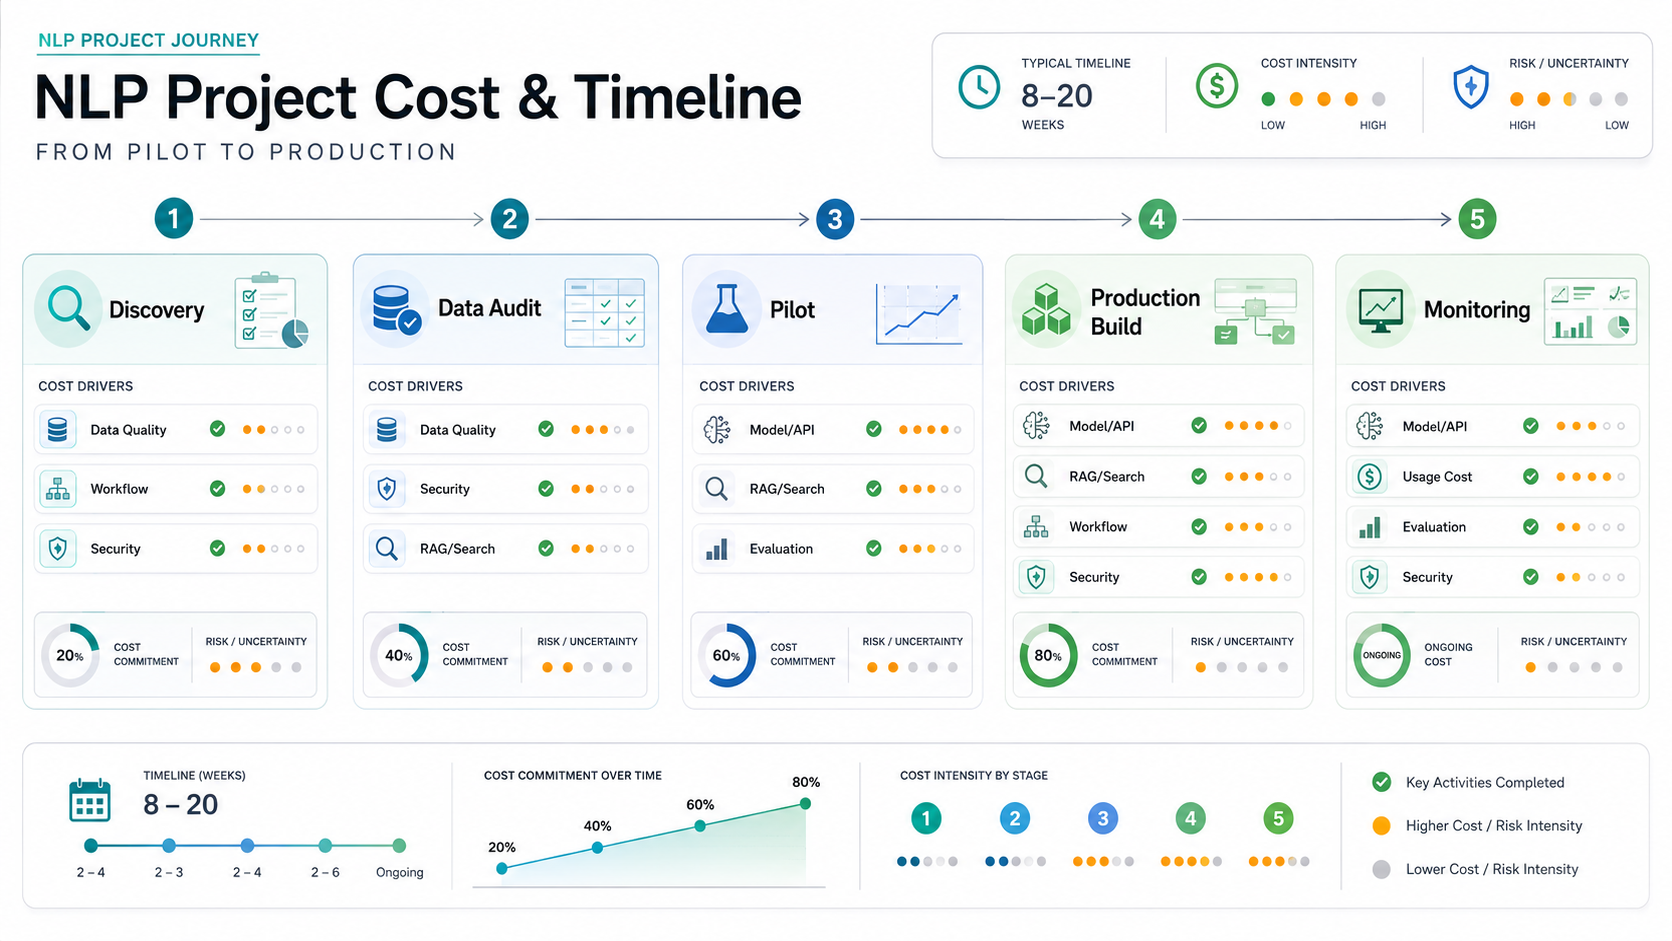Click the clock icon beside Typical Timeline
Screen dimensions: 1672x941
pyautogui.click(x=979, y=87)
